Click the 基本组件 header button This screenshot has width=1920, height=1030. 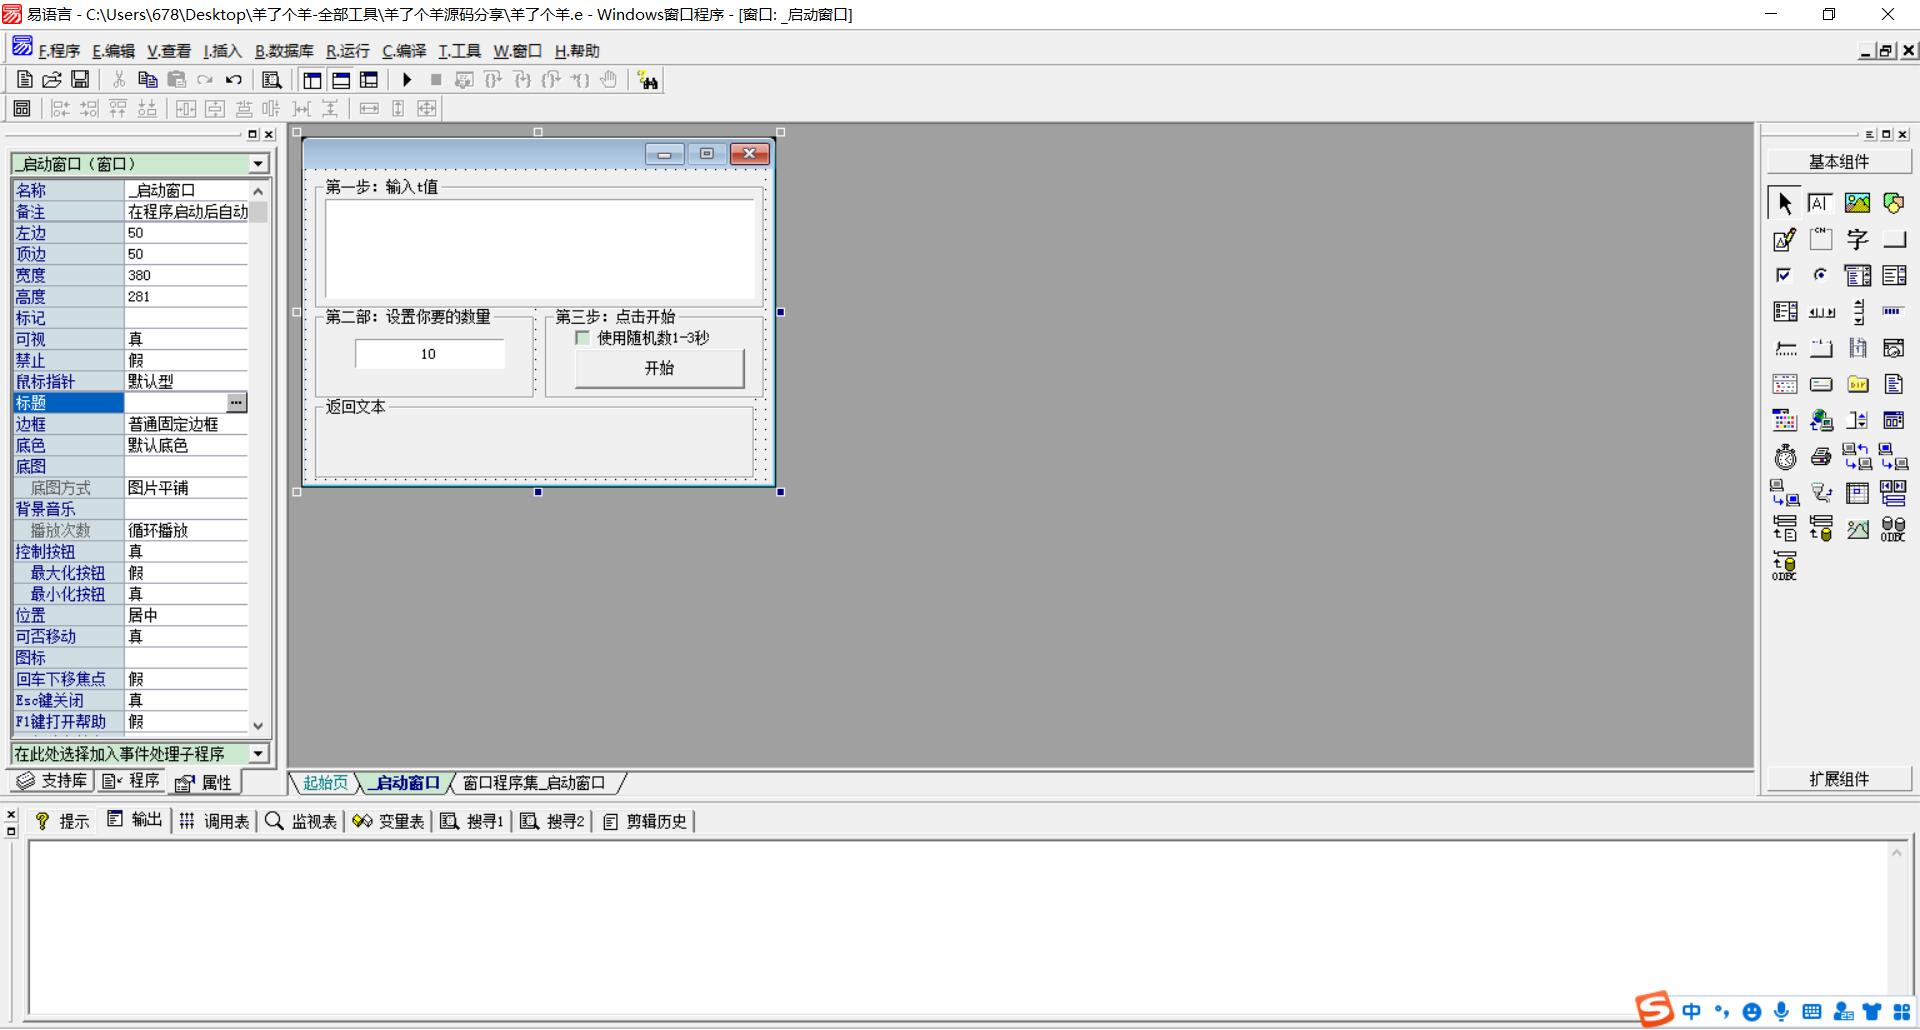click(x=1839, y=161)
